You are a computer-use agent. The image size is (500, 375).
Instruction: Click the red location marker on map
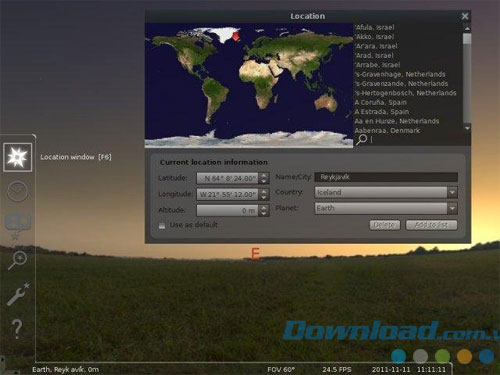pyautogui.click(x=236, y=36)
